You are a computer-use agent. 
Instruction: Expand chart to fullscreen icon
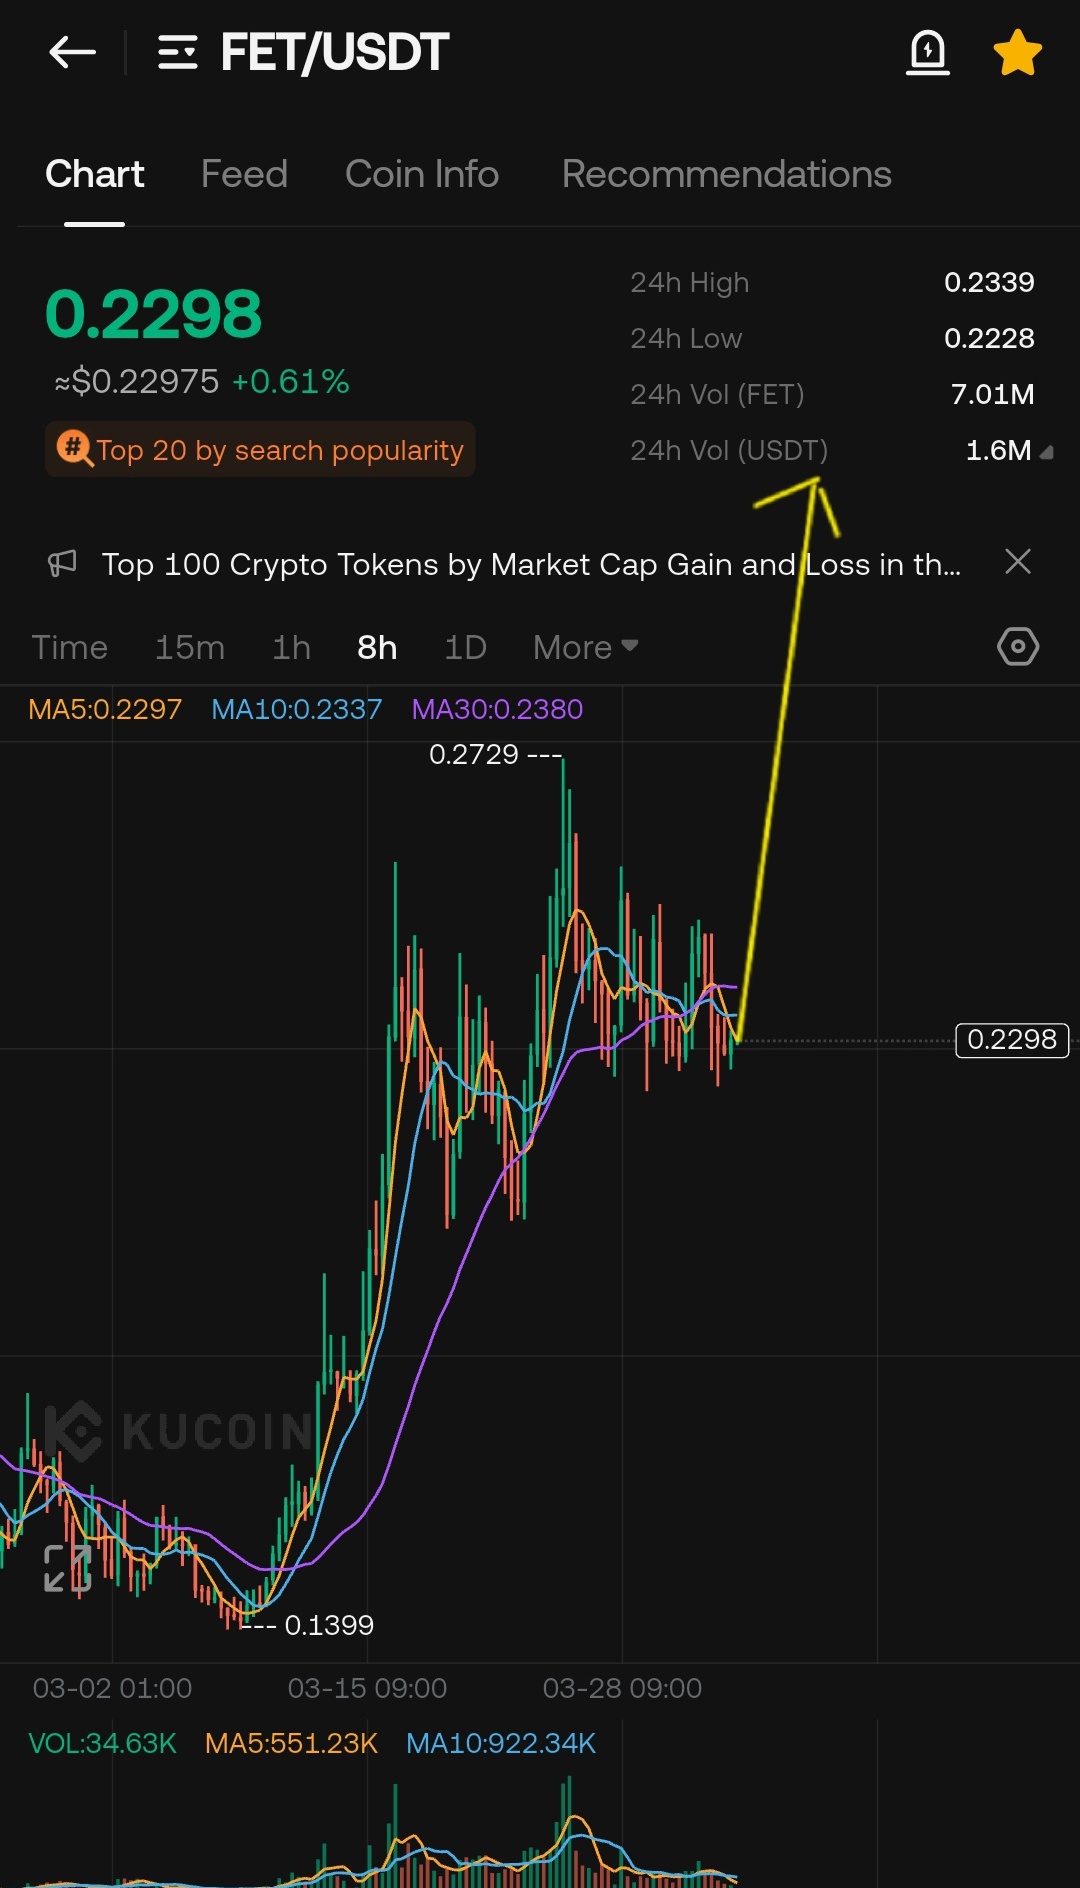(x=68, y=1567)
